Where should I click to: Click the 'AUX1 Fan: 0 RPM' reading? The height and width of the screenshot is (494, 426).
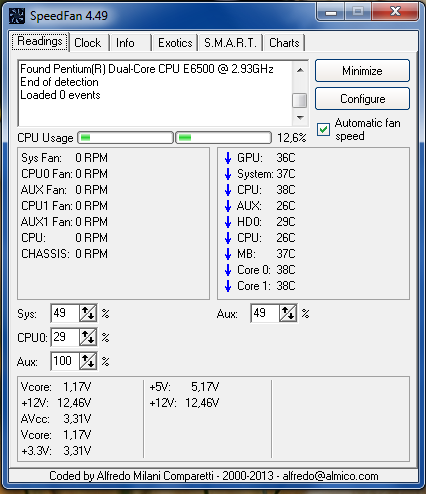pos(64,222)
